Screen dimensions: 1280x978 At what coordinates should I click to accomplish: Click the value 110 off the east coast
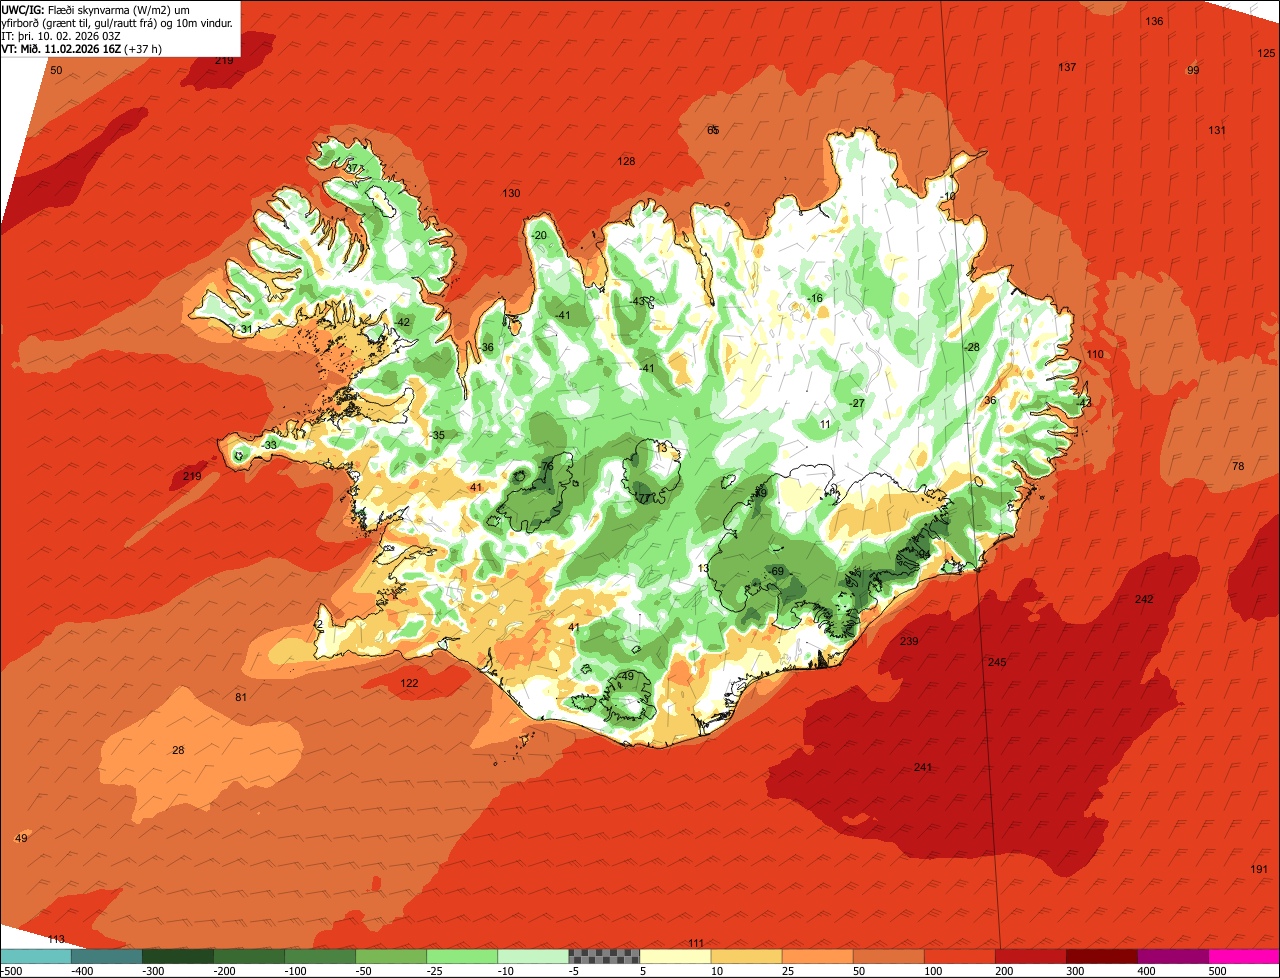coord(1095,354)
